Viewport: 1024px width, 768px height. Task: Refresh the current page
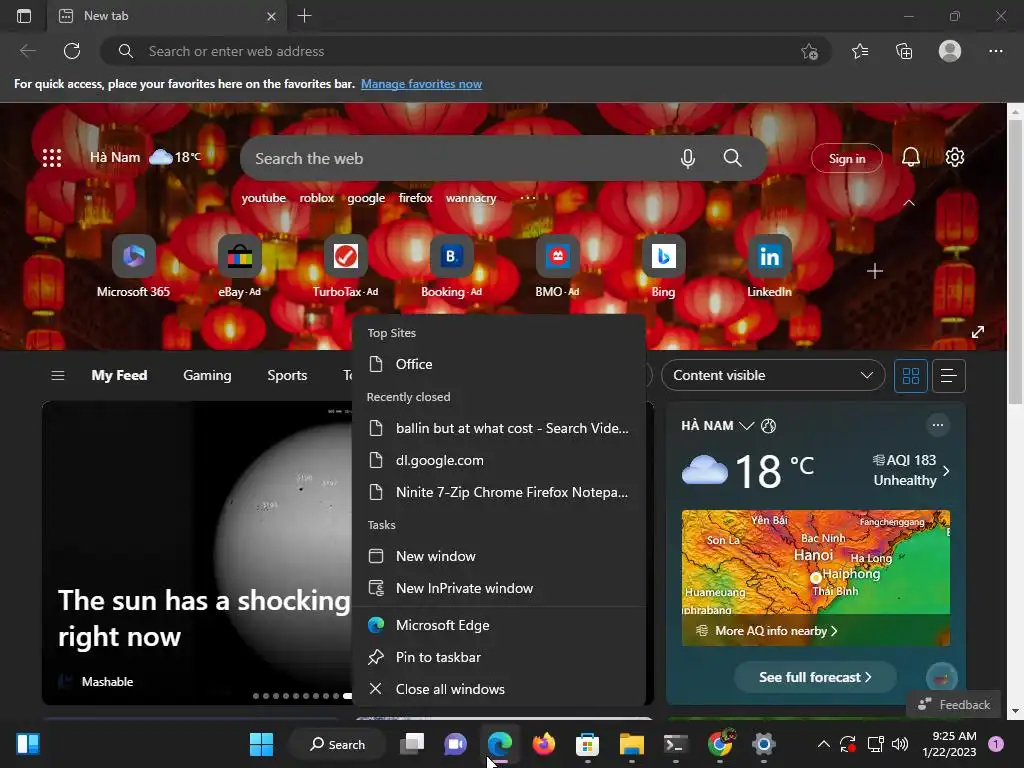pyautogui.click(x=72, y=51)
